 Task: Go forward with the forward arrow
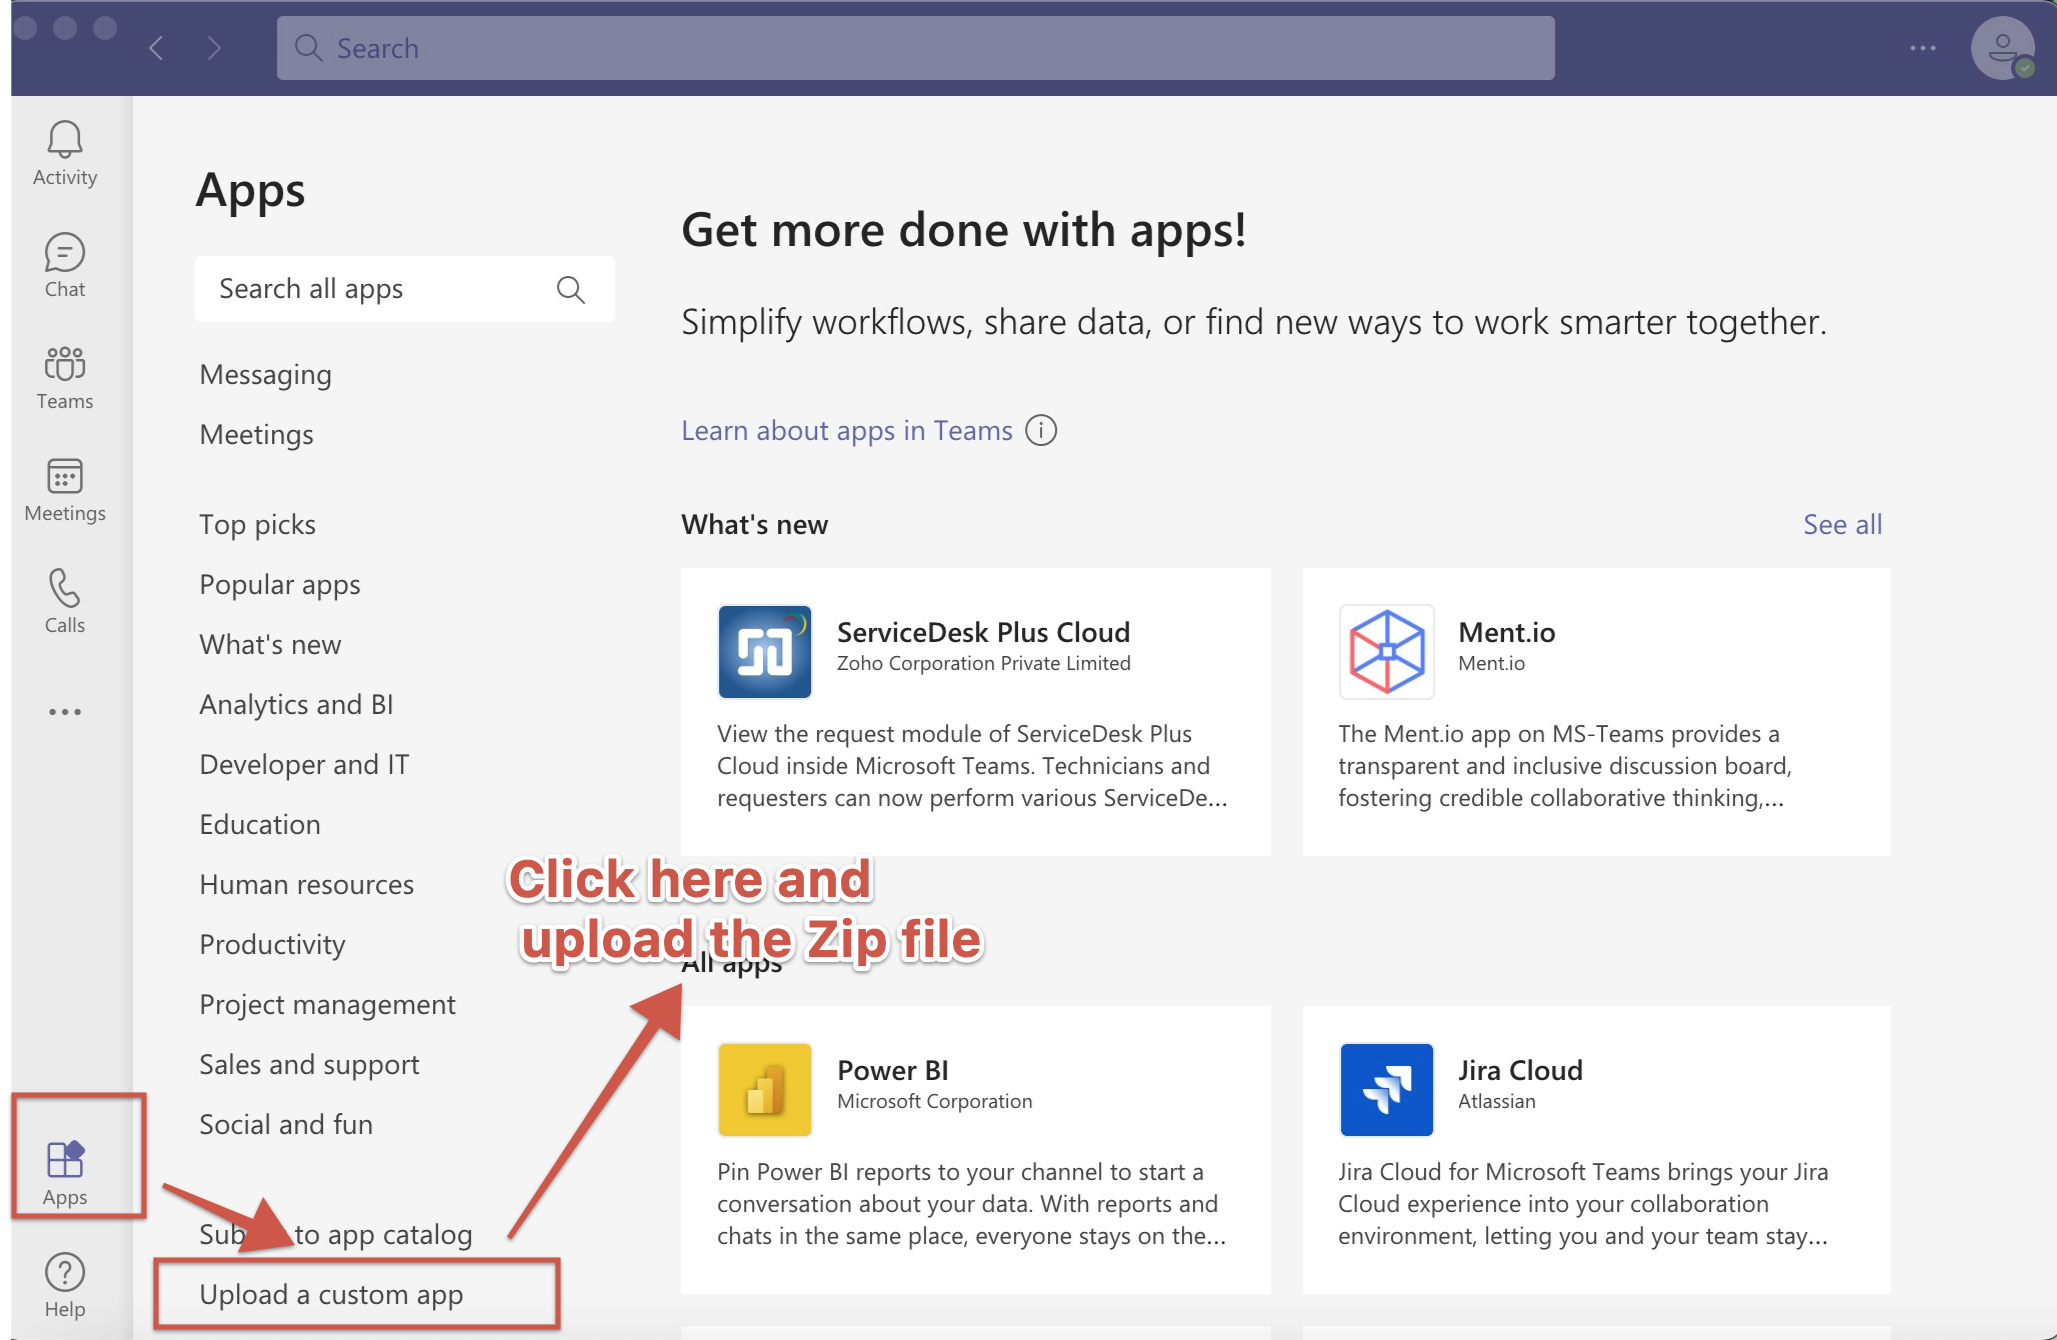[214, 48]
